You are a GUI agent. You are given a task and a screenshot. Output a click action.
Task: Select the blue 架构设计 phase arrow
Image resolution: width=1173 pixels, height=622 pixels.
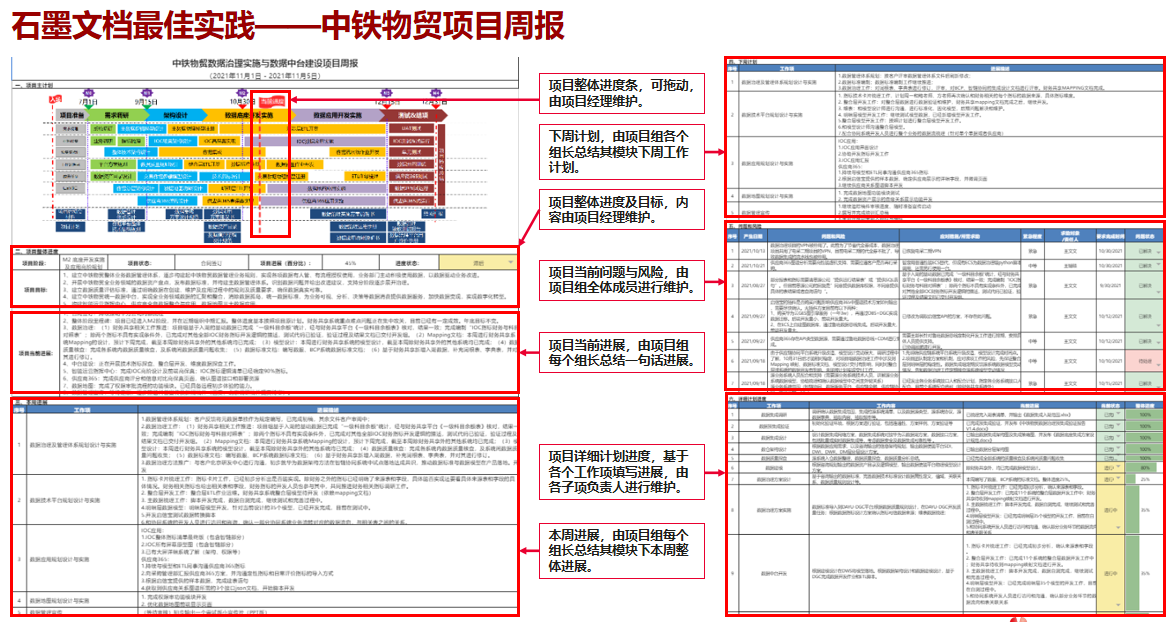176,115
